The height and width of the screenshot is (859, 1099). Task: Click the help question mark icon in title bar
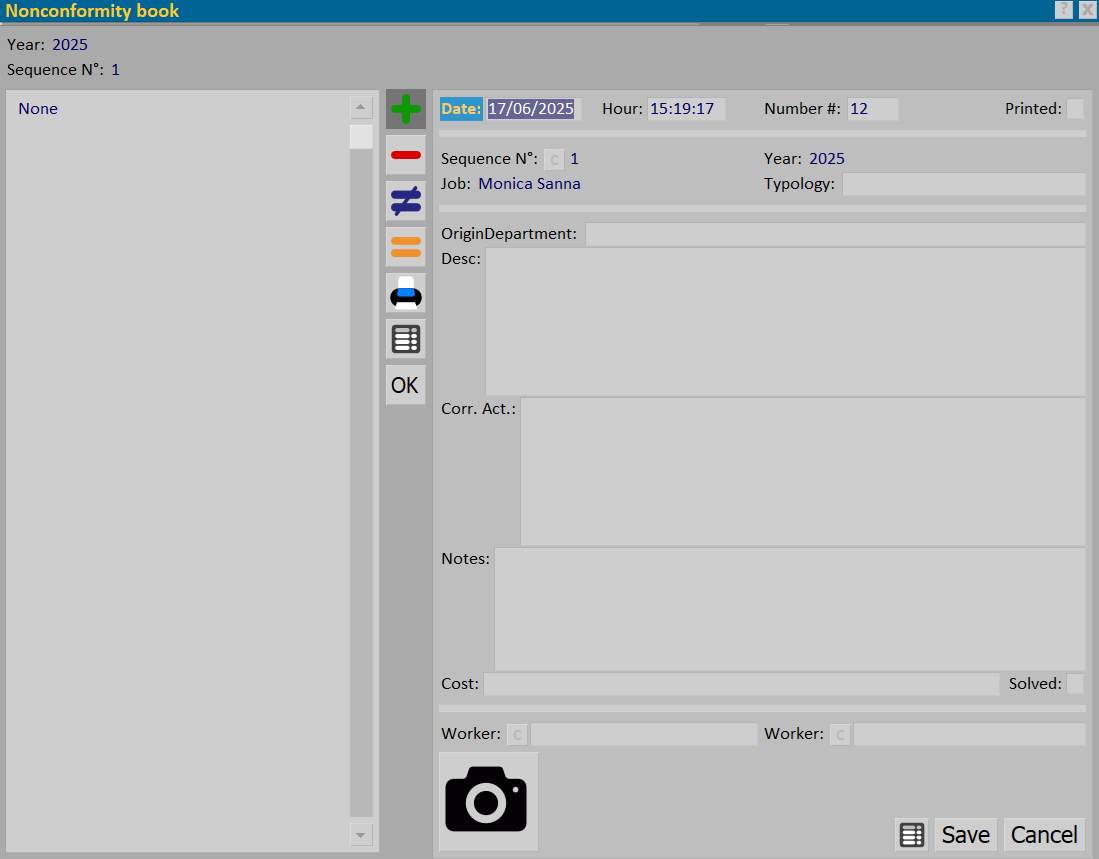tap(1063, 9)
